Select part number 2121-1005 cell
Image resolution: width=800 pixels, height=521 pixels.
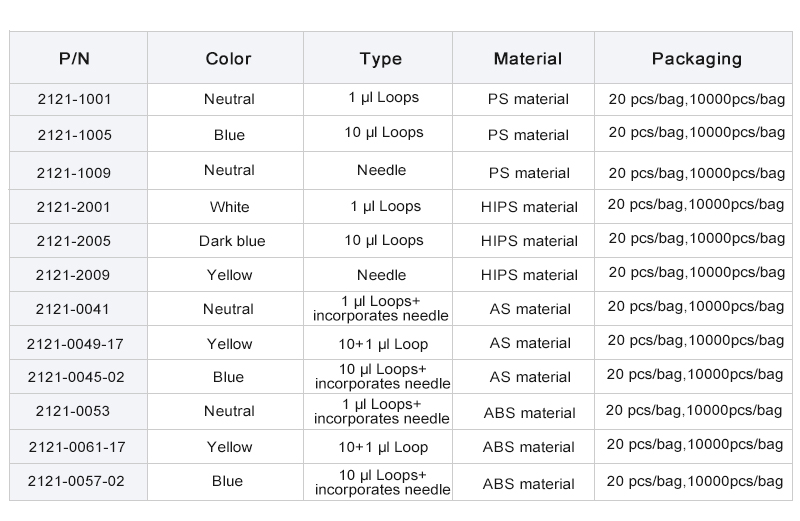[74, 135]
